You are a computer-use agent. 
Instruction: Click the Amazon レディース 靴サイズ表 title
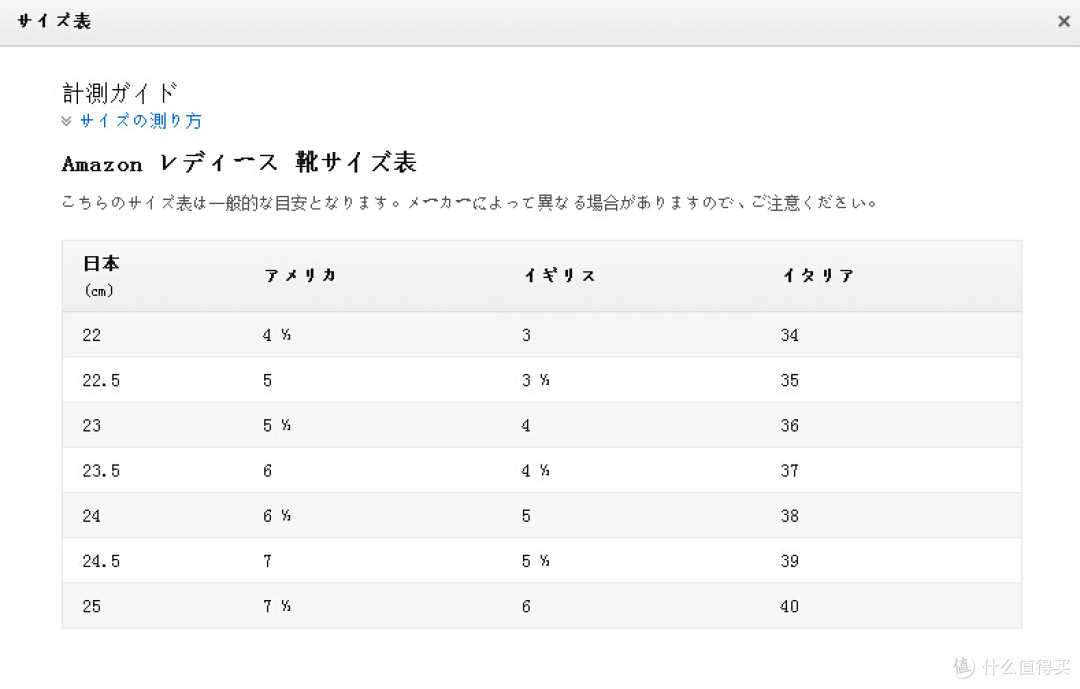pyautogui.click(x=239, y=163)
